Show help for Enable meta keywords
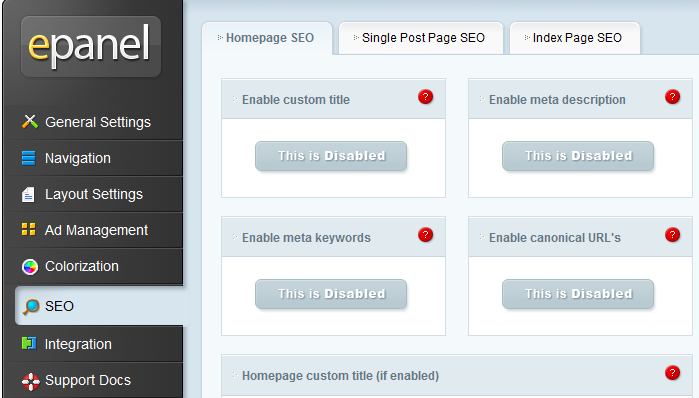This screenshot has height=398, width=699. (425, 235)
